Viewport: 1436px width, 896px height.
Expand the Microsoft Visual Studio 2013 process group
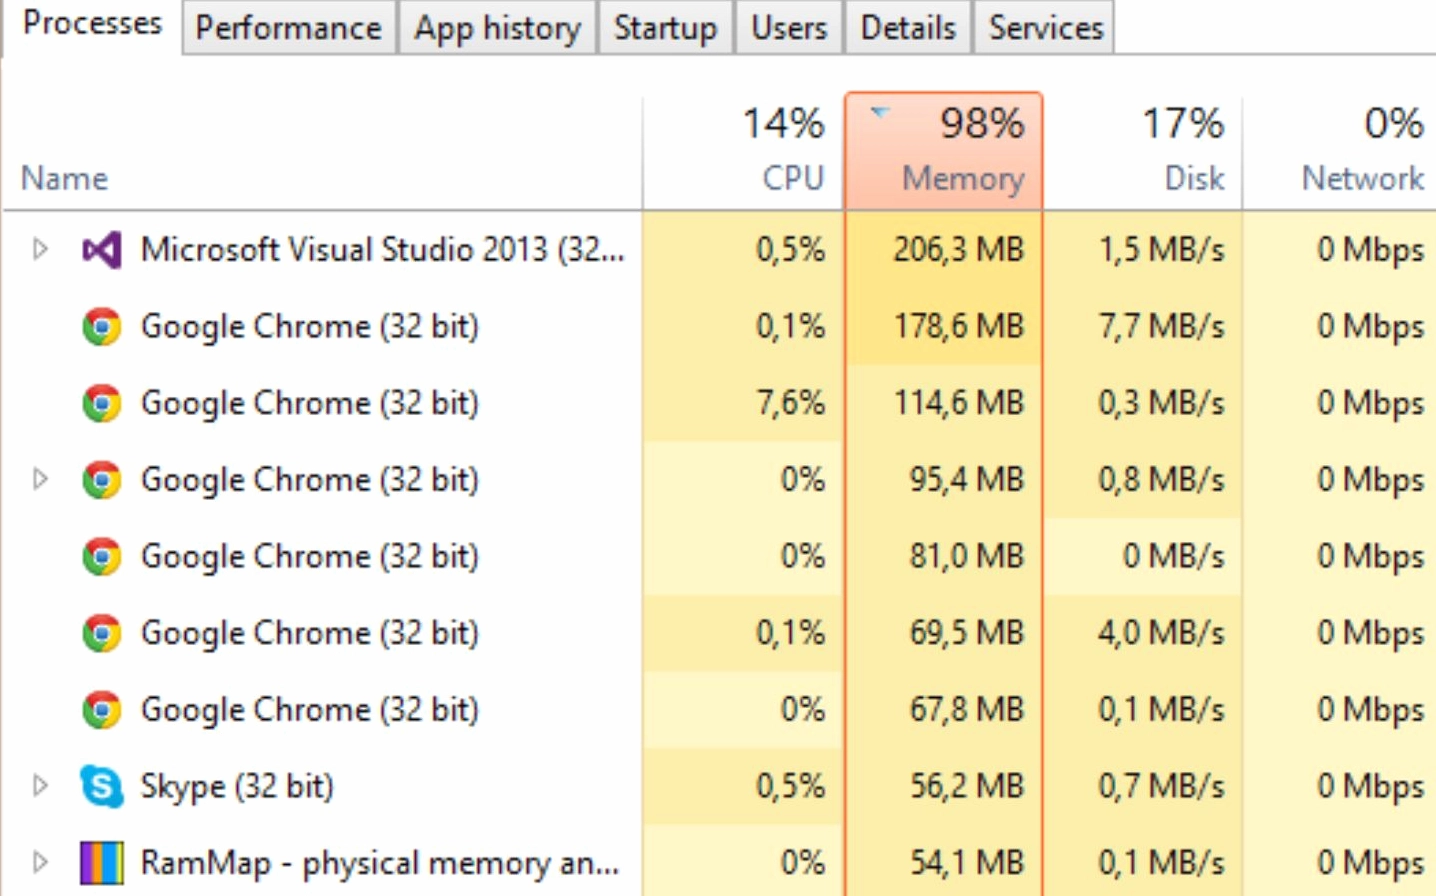[x=40, y=250]
